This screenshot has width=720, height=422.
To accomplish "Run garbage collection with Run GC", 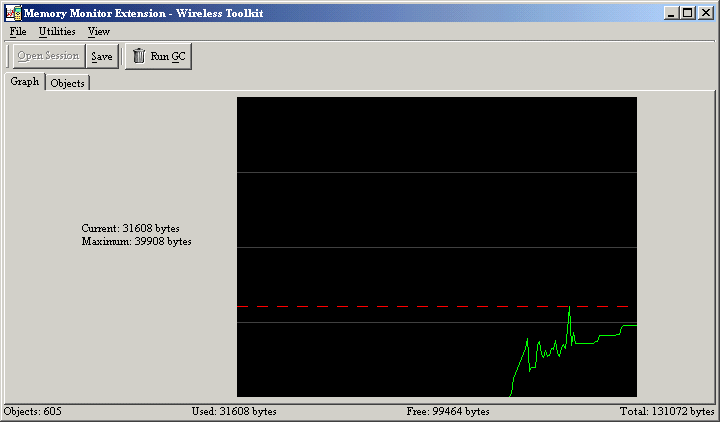I will (x=158, y=56).
